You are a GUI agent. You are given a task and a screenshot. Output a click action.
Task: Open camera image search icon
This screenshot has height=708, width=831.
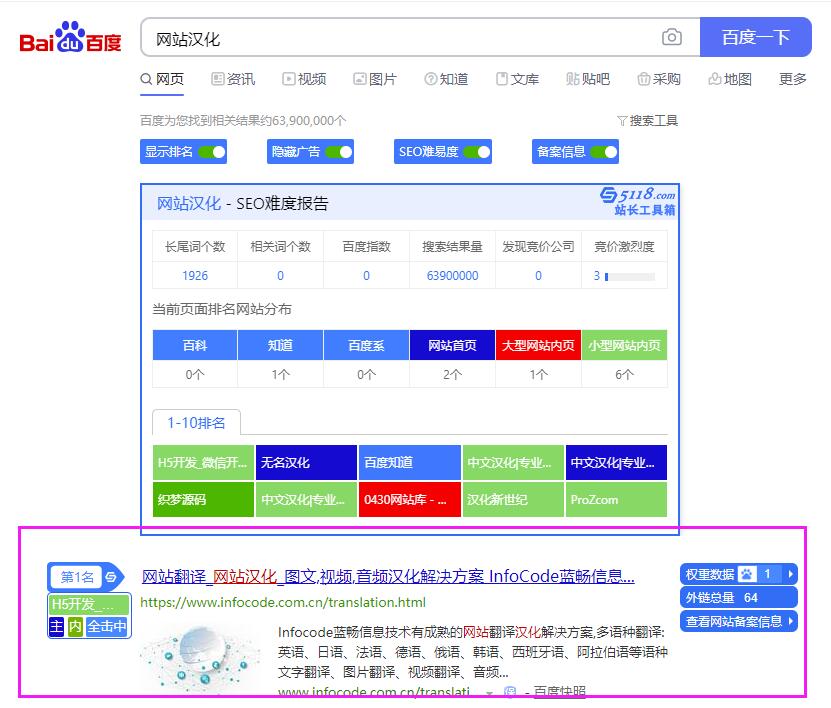[x=671, y=37]
